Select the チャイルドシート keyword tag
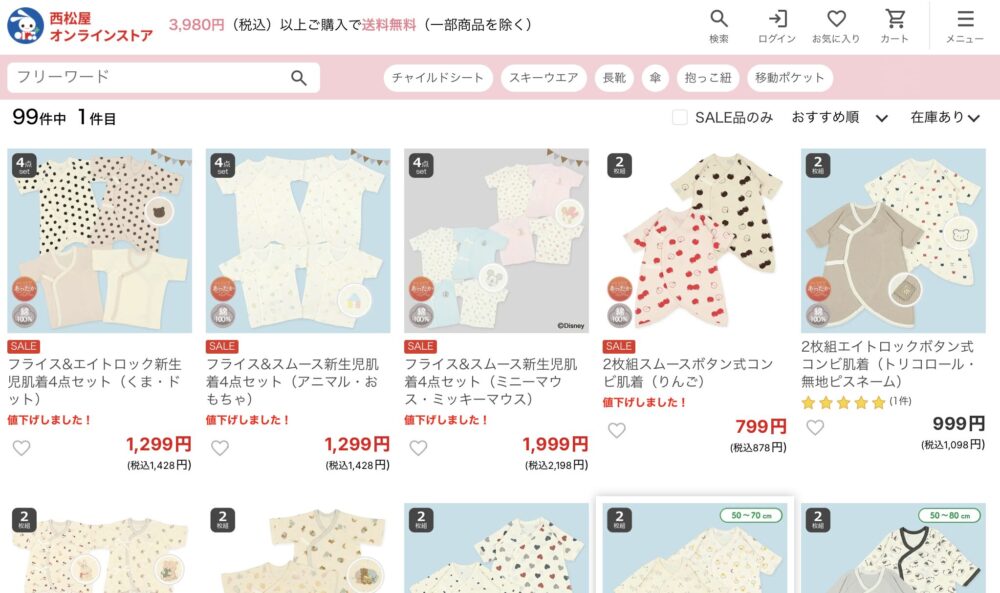 click(438, 78)
